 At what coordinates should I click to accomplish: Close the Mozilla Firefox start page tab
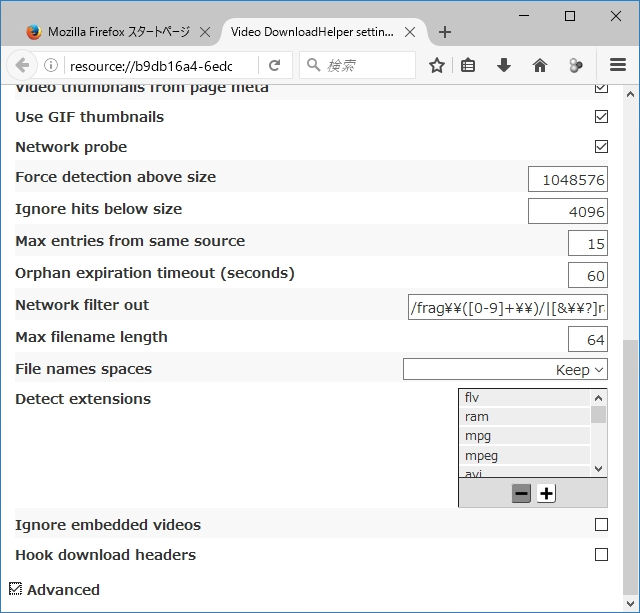[x=205, y=32]
